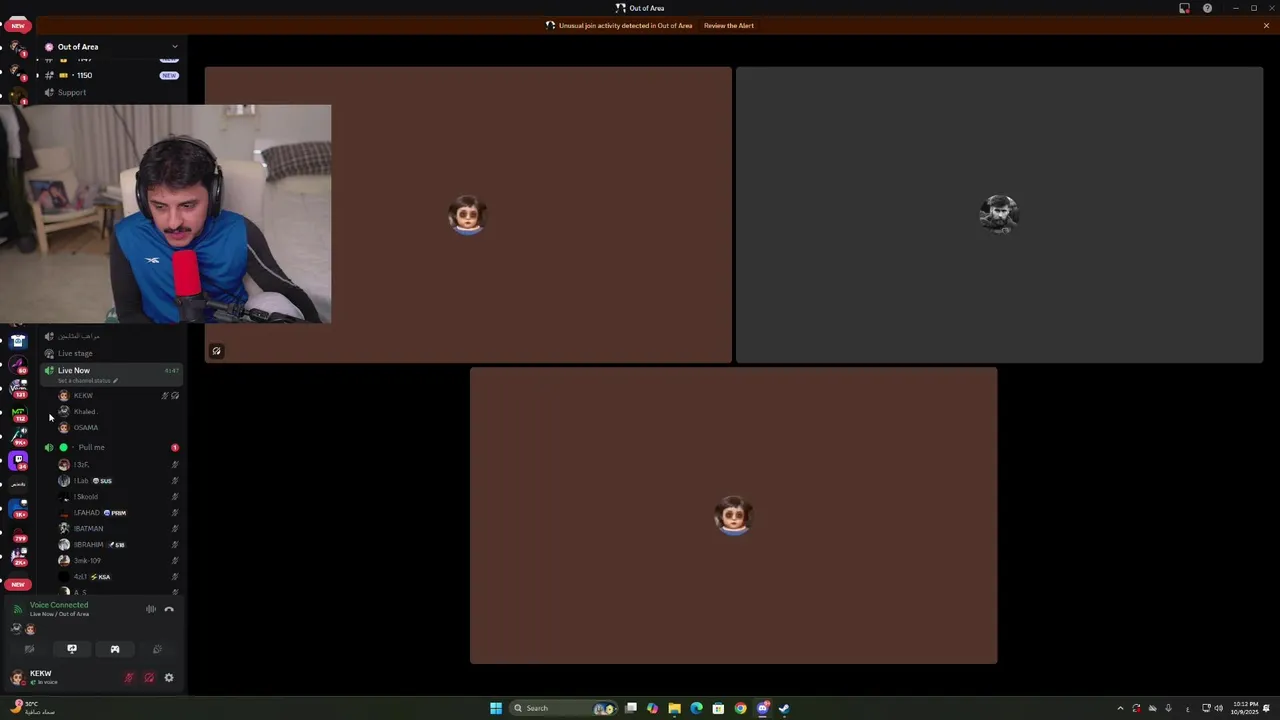Expand the Out of Area server dropdown
Viewport: 1280px width, 720px height.
175,47
